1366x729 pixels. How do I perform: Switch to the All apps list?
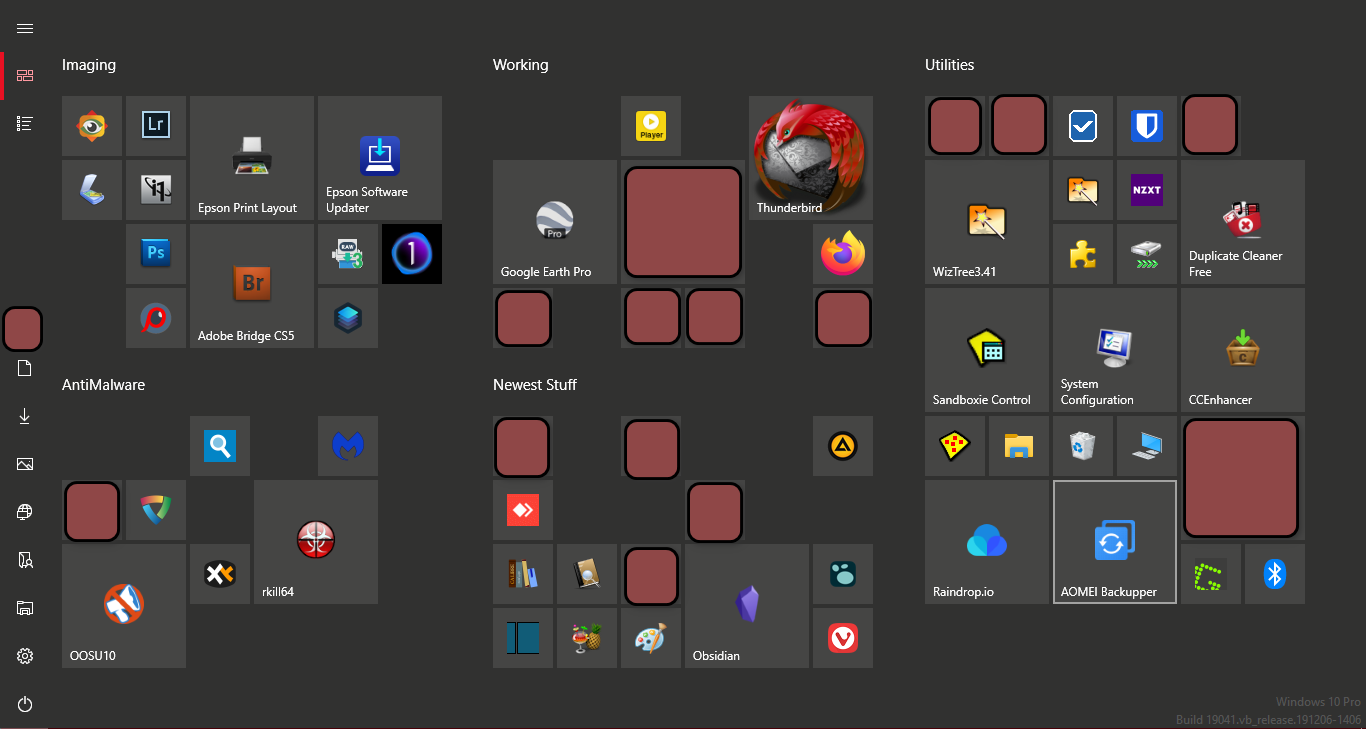tap(25, 124)
